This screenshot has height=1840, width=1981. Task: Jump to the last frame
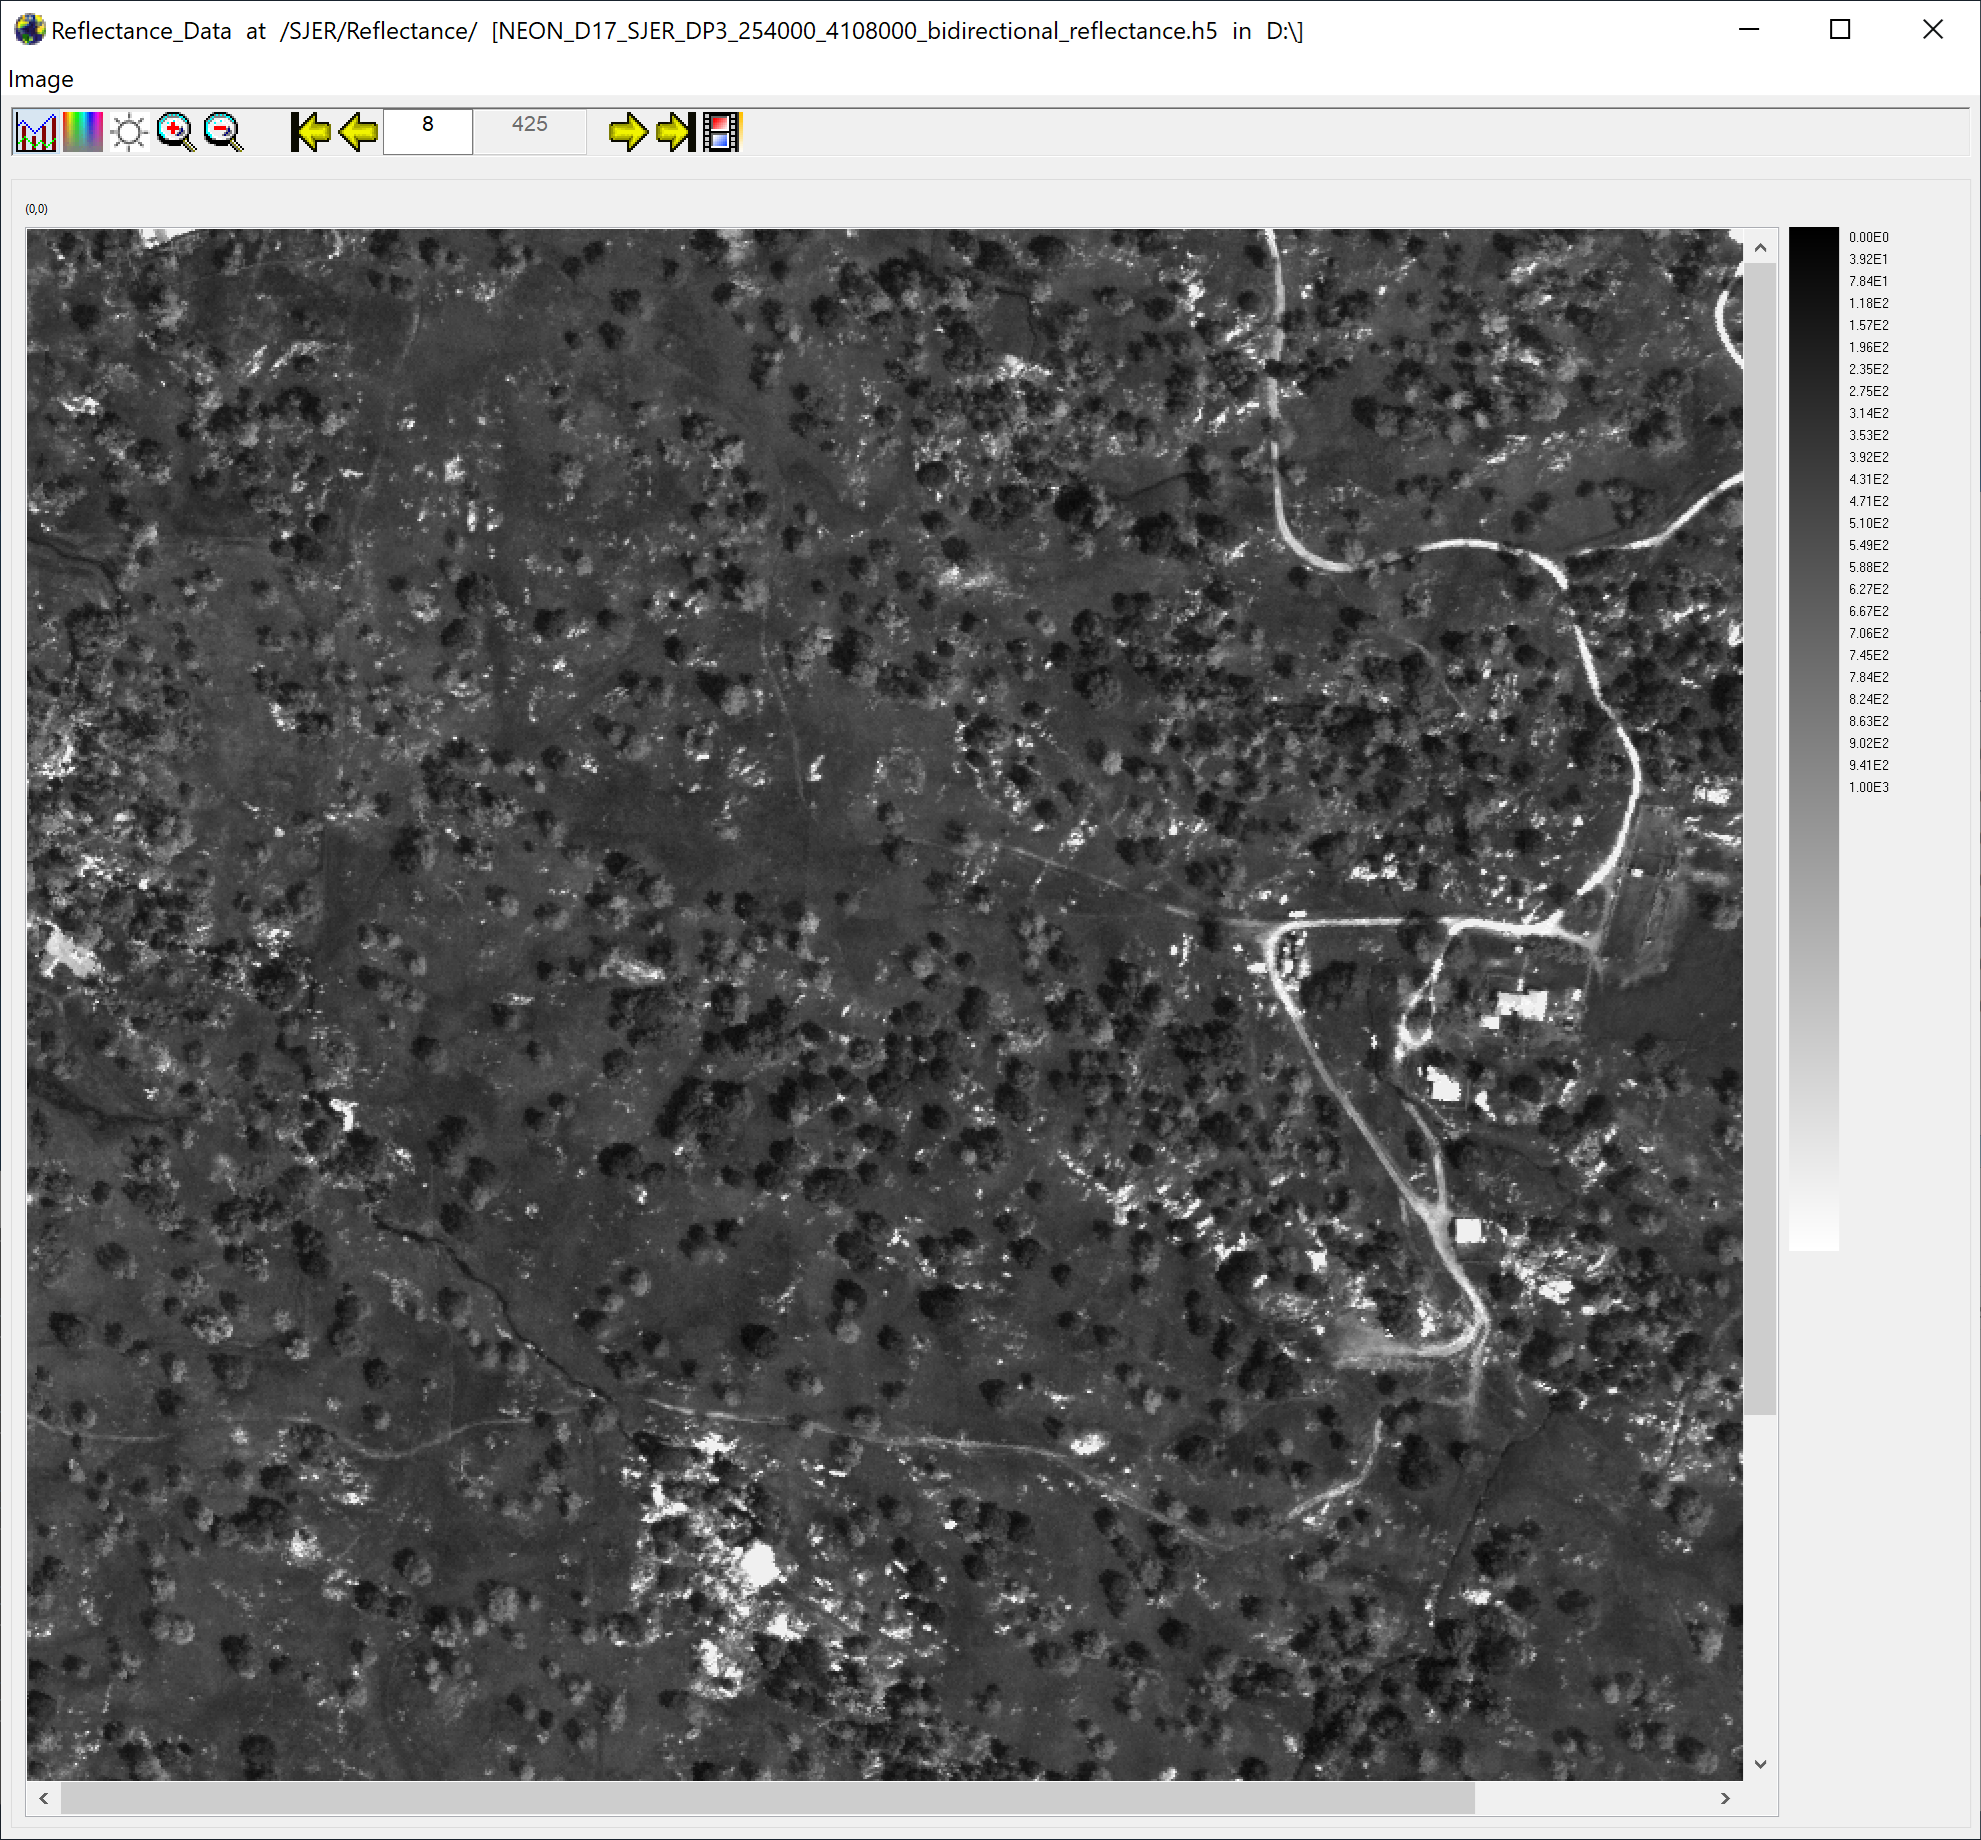(x=675, y=132)
